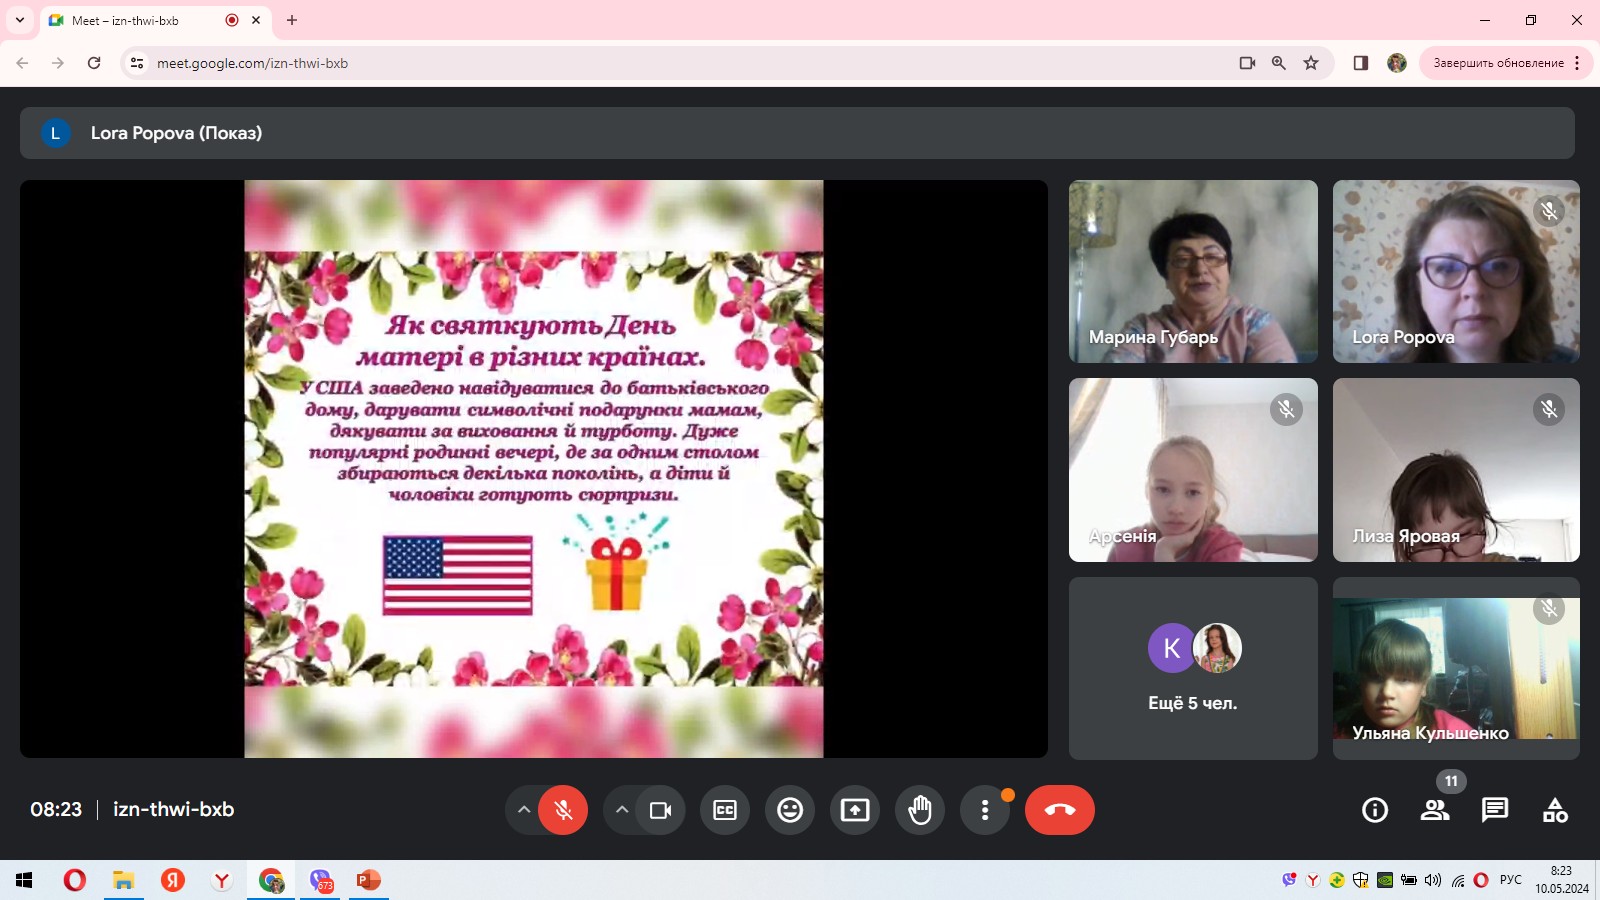
Task: Click the present screen icon
Action: [855, 810]
